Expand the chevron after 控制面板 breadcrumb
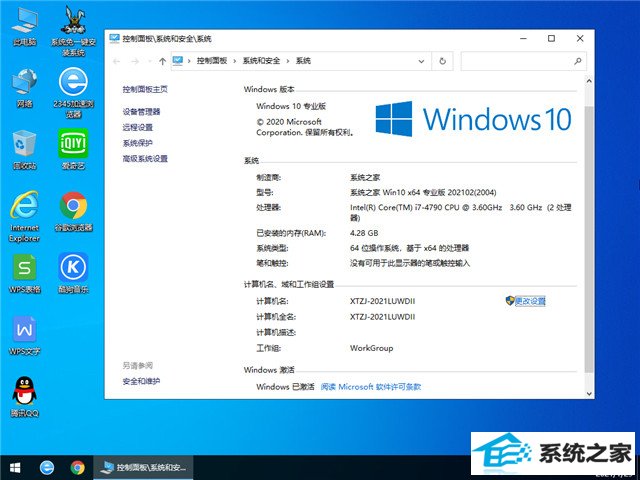Viewport: 640px width, 480px height. tap(235, 61)
